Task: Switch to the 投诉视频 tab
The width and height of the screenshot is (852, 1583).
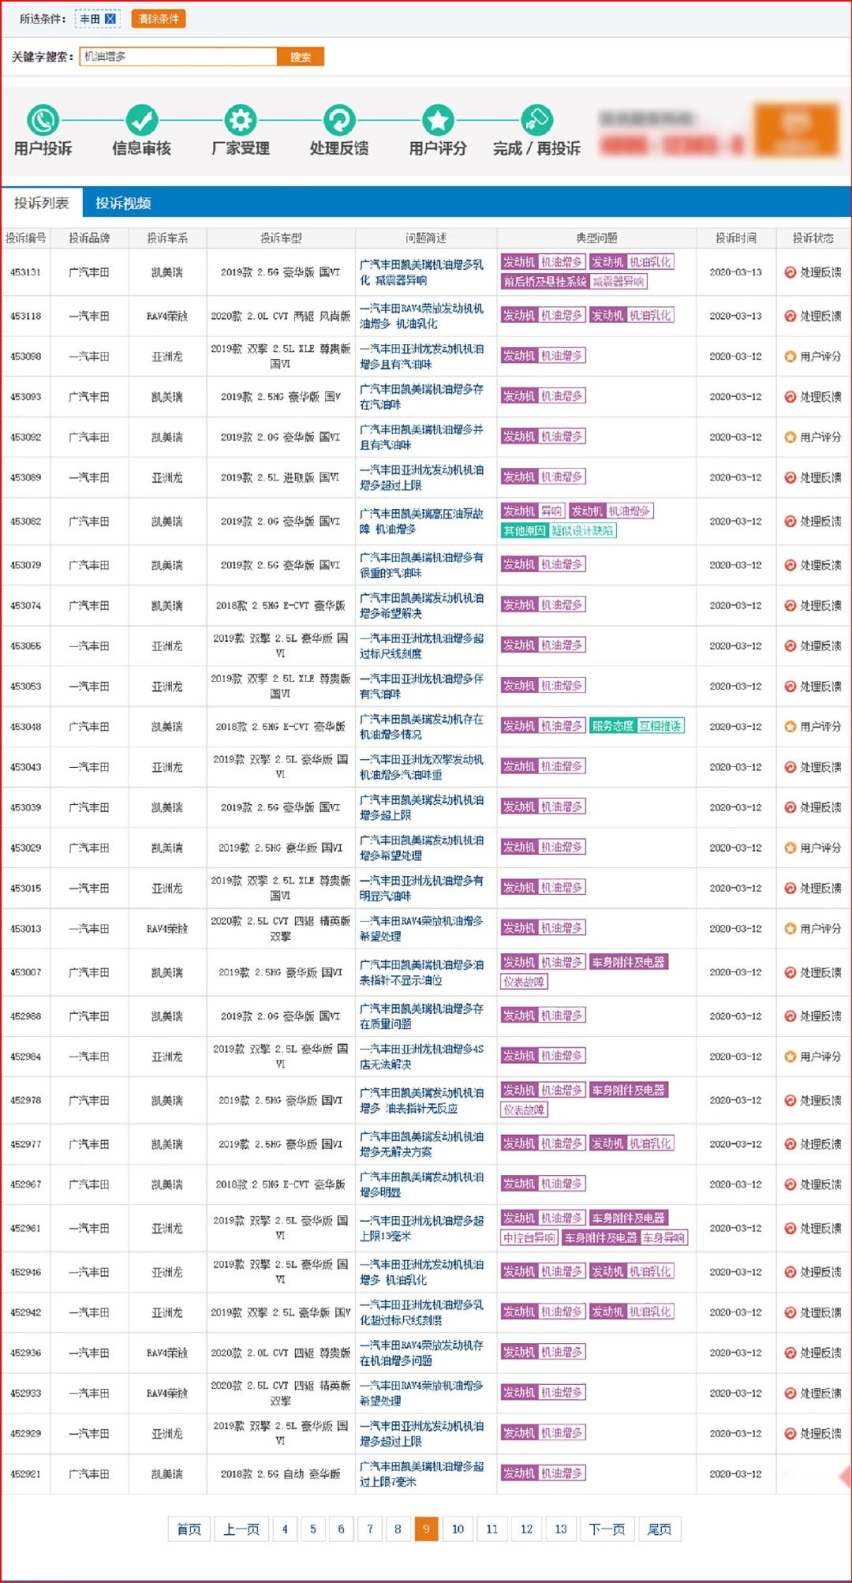Action: pyautogui.click(x=123, y=203)
